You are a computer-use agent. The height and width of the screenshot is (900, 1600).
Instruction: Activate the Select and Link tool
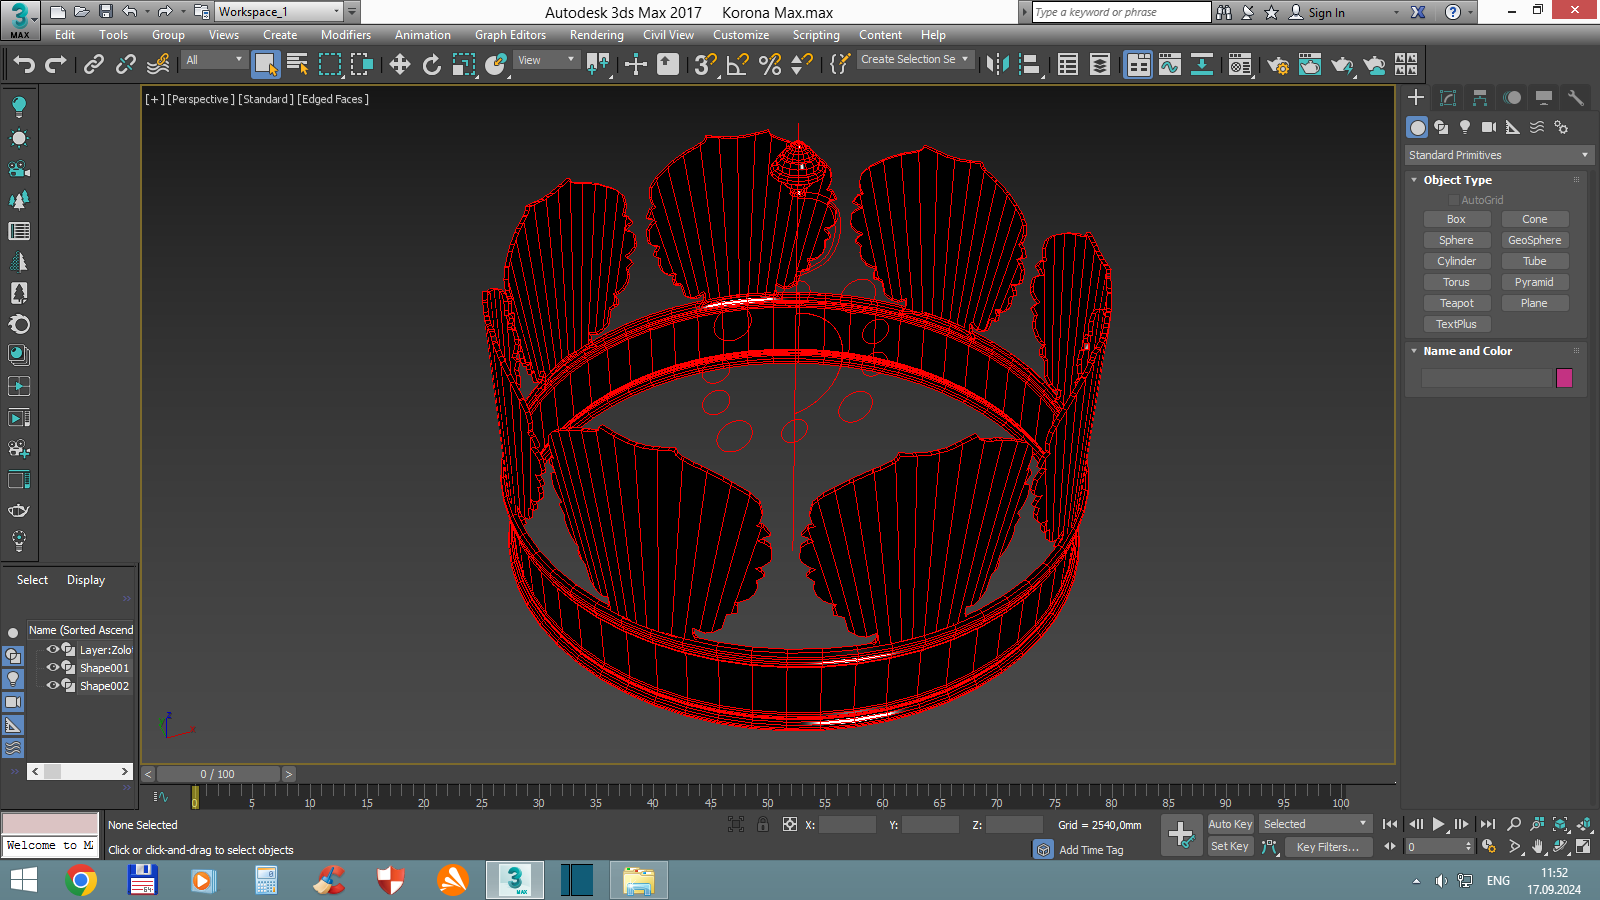[x=93, y=65]
